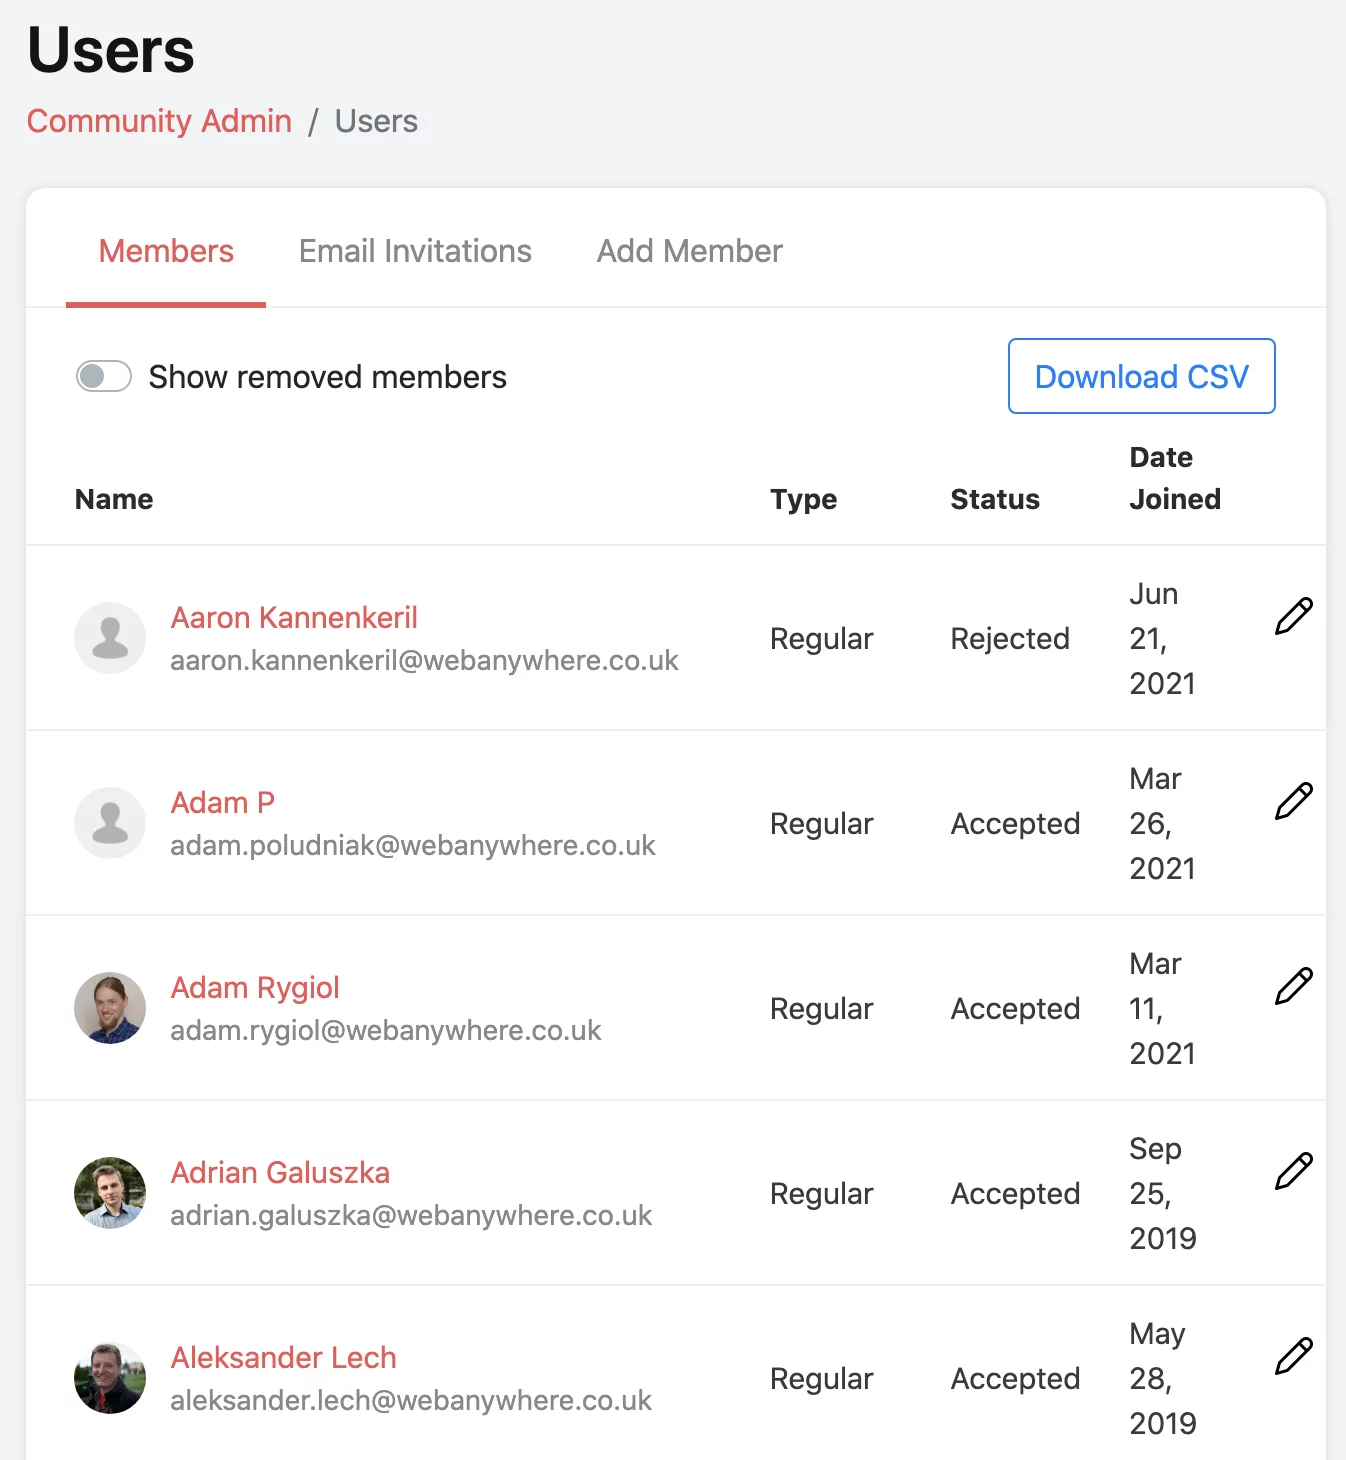Click edit pencil for Aaron Kannenkeril
This screenshot has height=1460, width=1346.
(1293, 616)
